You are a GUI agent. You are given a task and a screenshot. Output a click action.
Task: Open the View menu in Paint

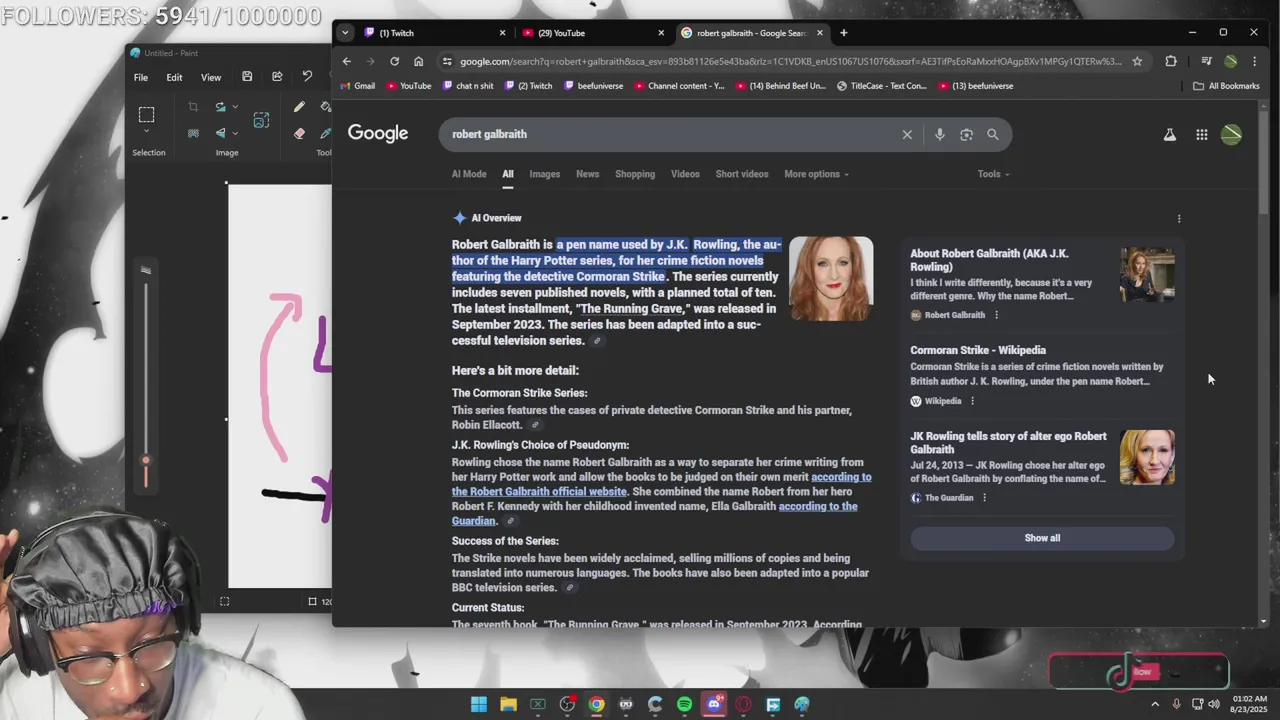[211, 77]
